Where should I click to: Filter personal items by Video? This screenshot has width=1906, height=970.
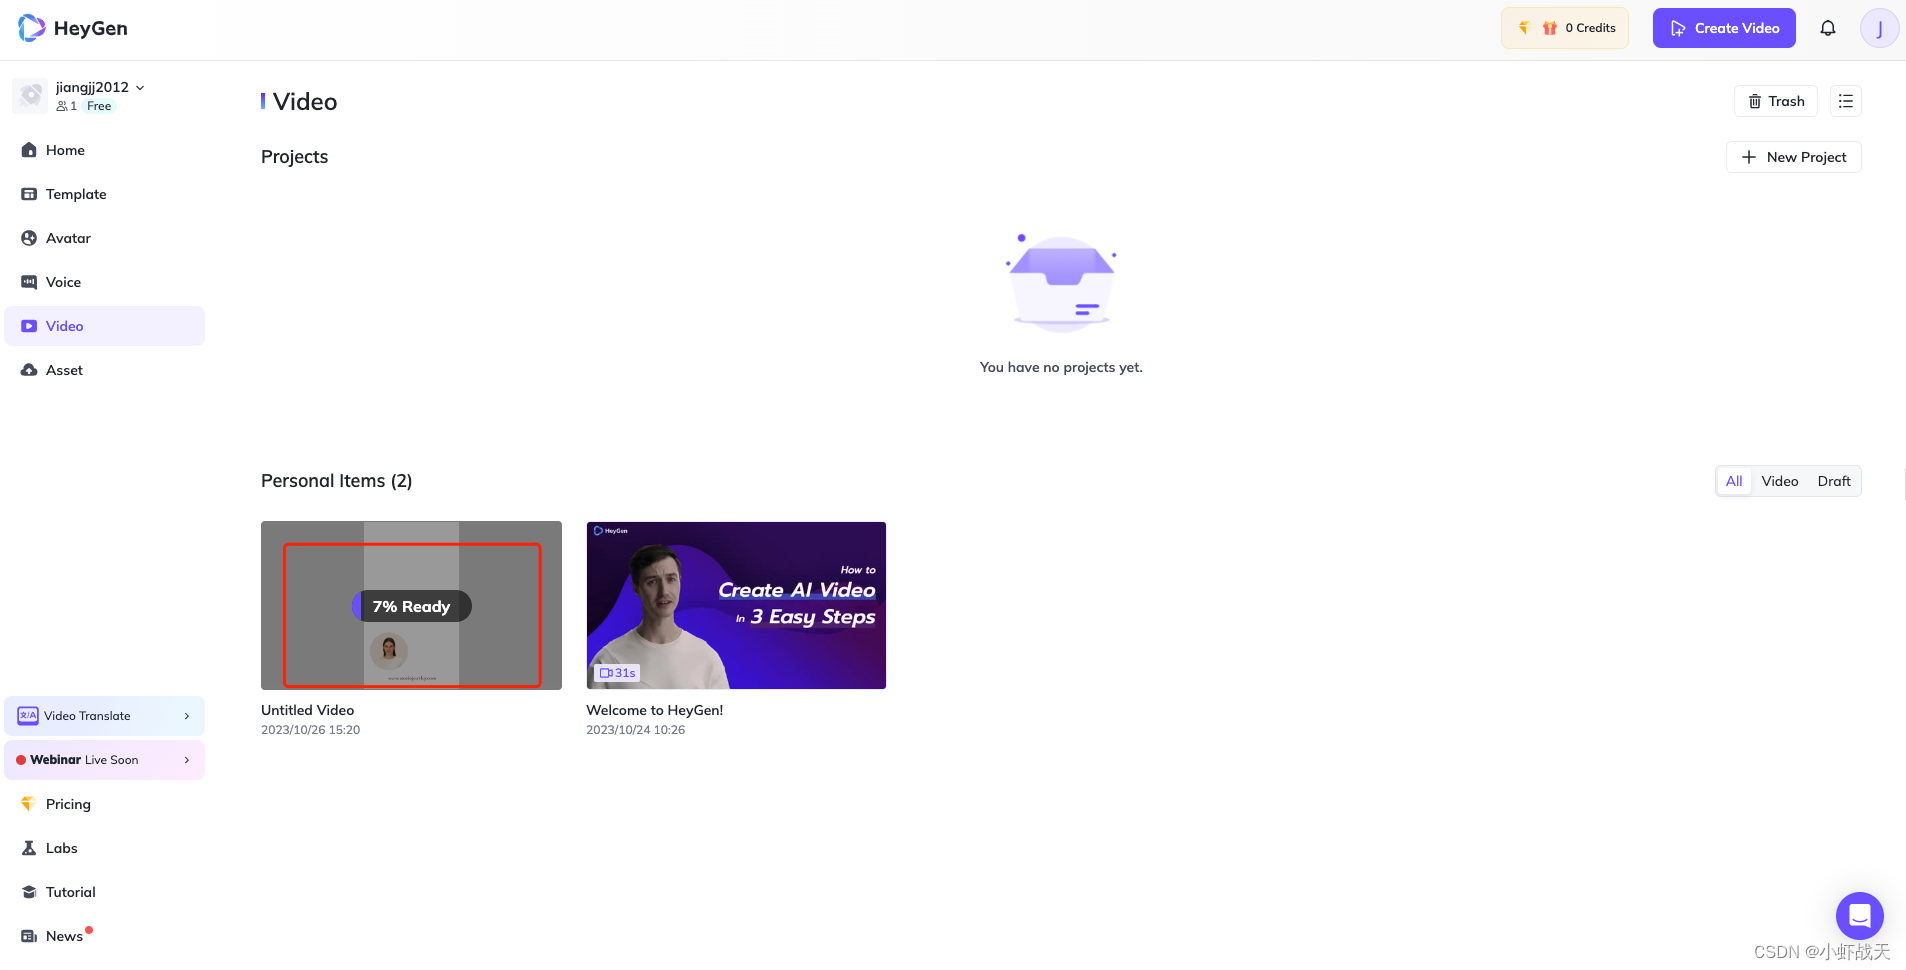[x=1780, y=481]
